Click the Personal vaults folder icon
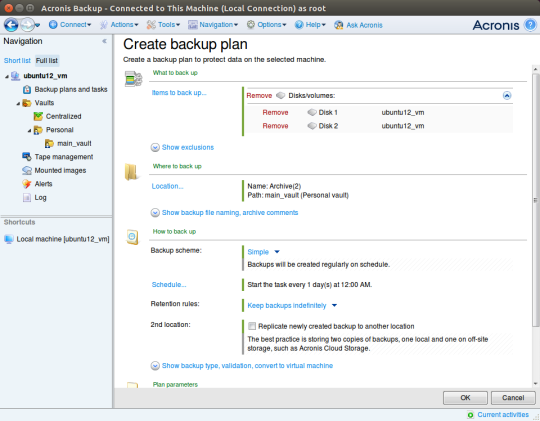The height and width of the screenshot is (421, 540). [x=38, y=130]
